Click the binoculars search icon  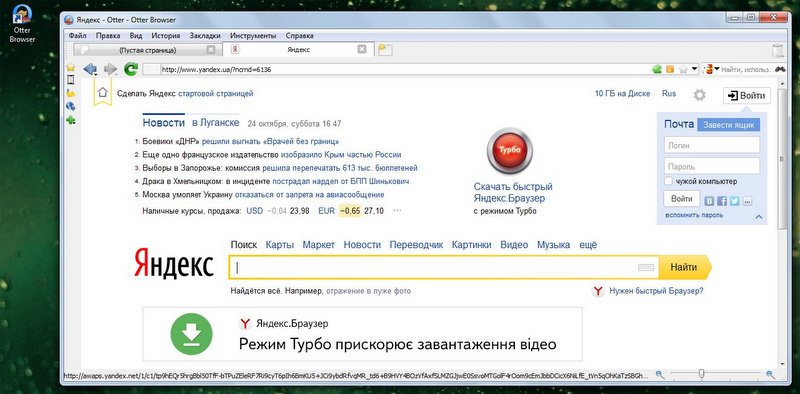pos(780,69)
